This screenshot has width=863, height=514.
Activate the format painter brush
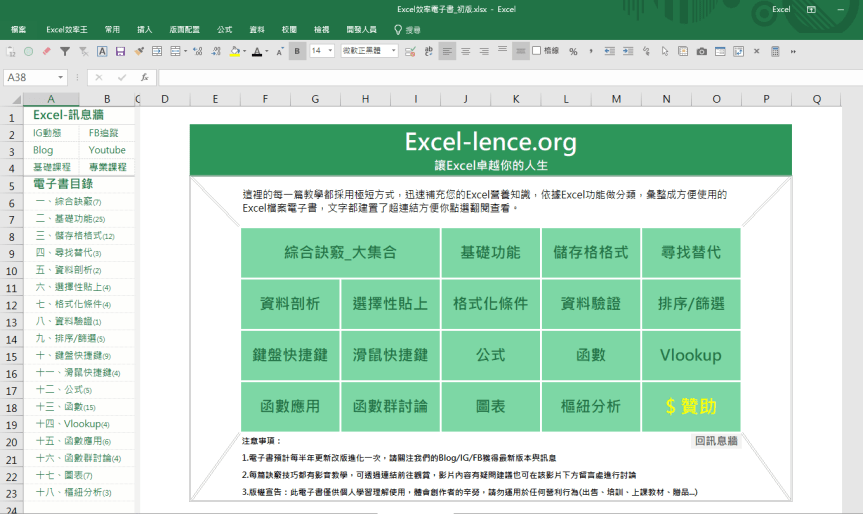tap(139, 51)
